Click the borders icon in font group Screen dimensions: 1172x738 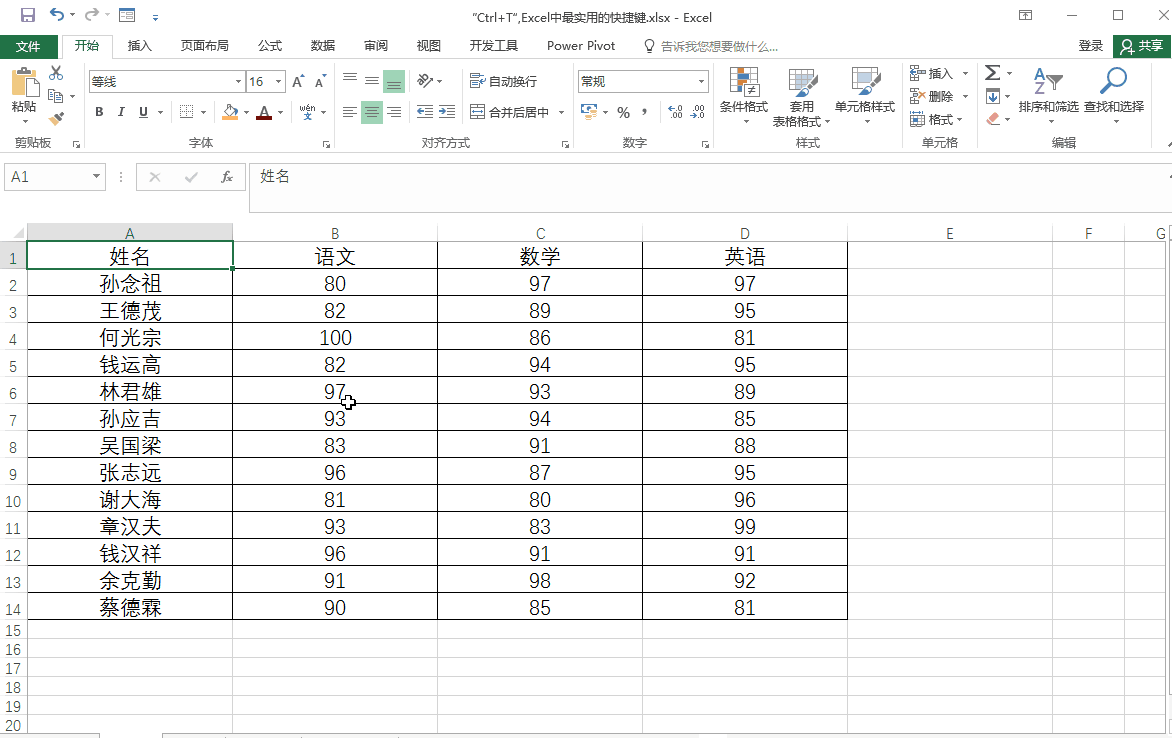point(187,112)
